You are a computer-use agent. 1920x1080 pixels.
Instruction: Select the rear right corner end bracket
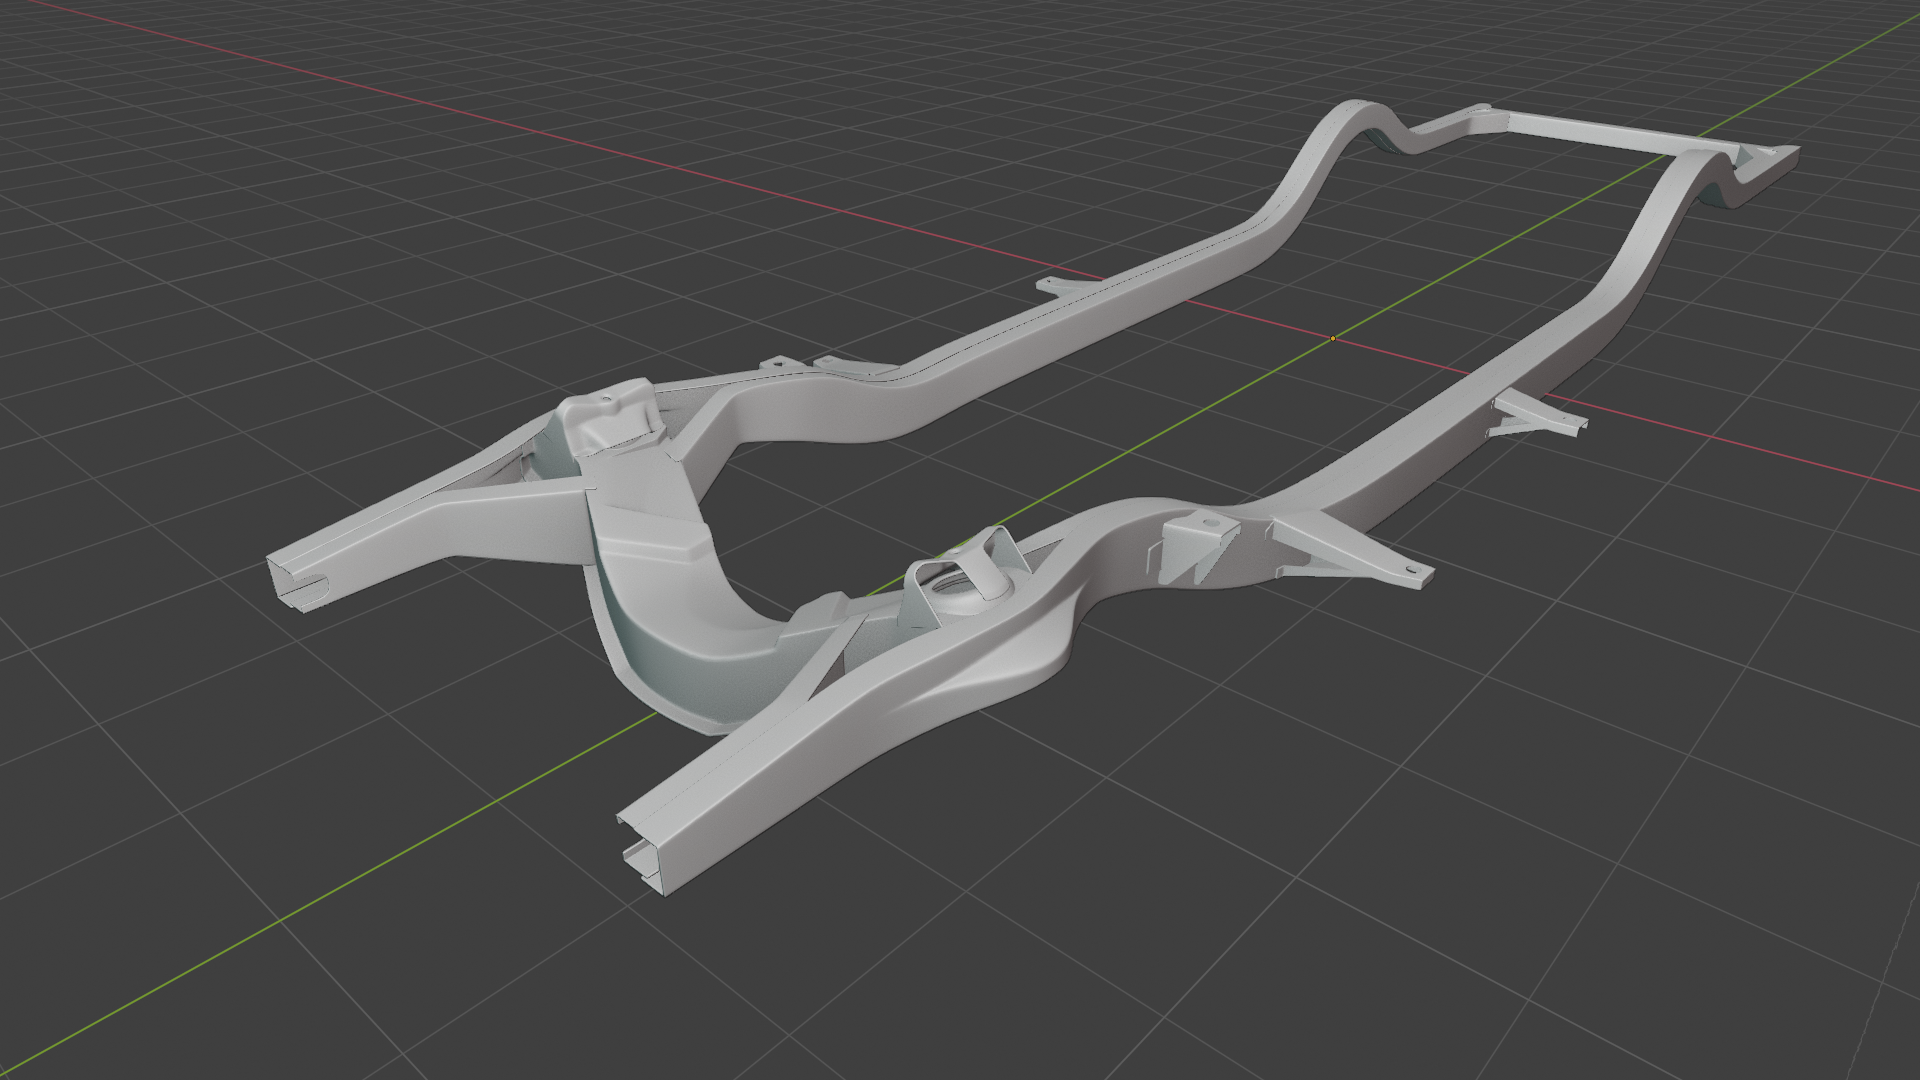pos(1768,160)
